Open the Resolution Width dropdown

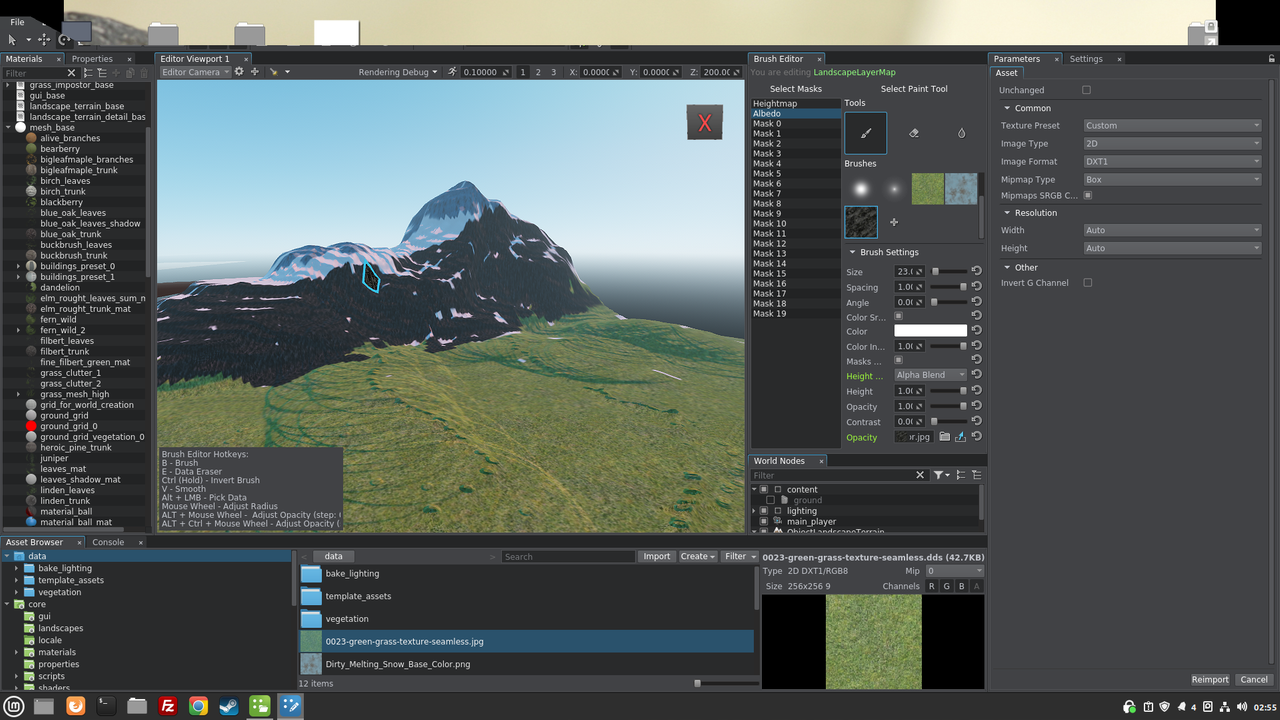click(x=1172, y=230)
